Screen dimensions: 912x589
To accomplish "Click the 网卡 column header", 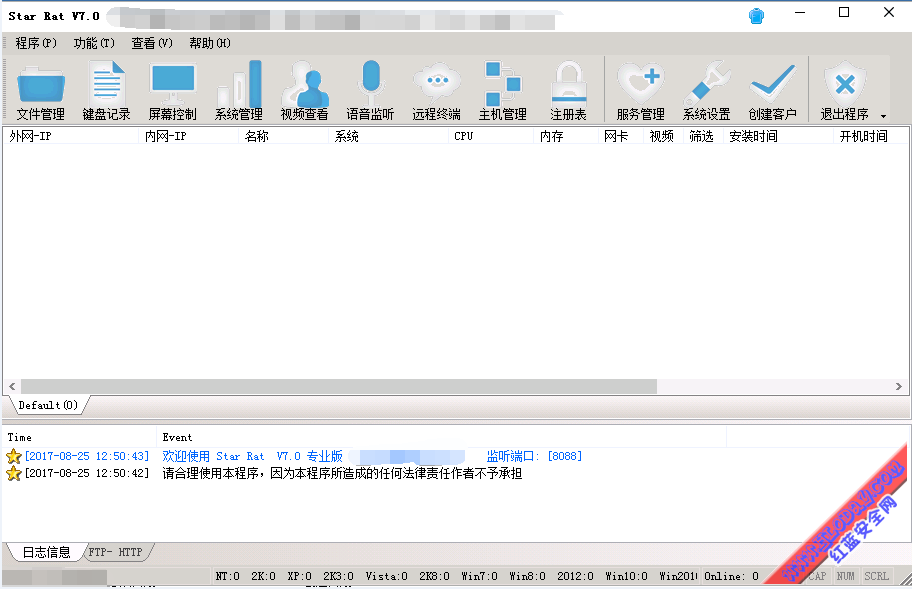I will (621, 136).
